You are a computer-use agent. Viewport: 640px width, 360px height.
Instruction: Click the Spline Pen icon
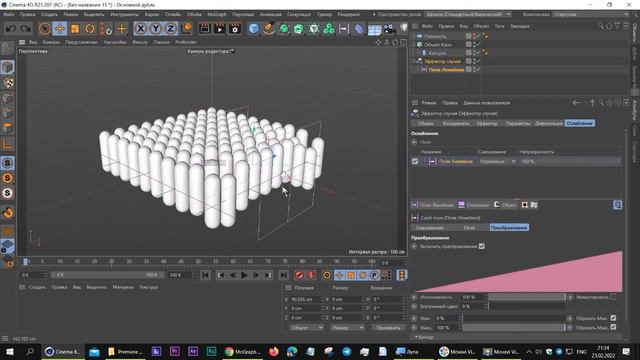point(269,29)
